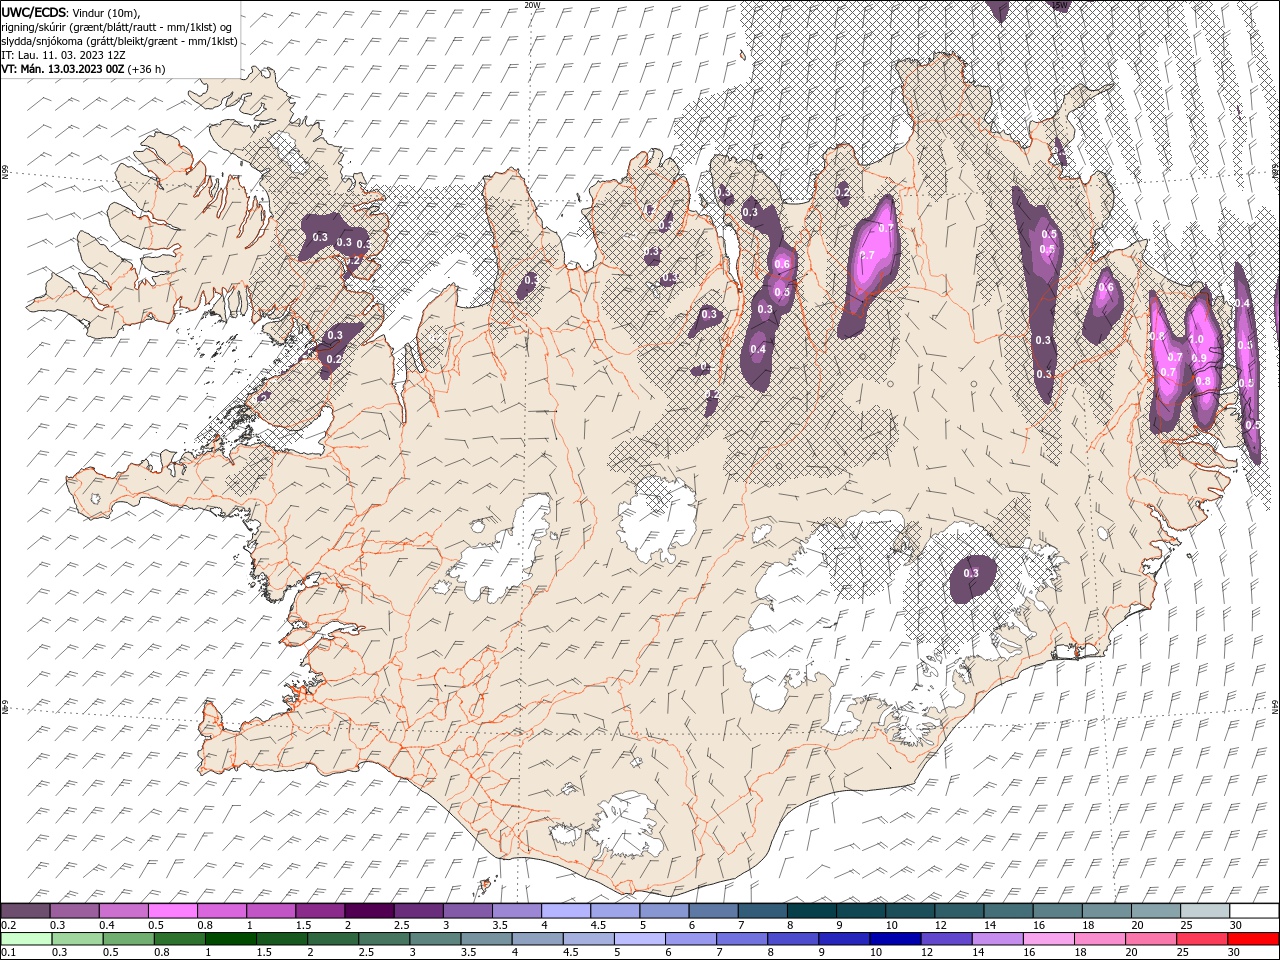Pick the top-row legend swatch between 18 and 20
This screenshot has height=960, width=1280.
(x=1106, y=911)
